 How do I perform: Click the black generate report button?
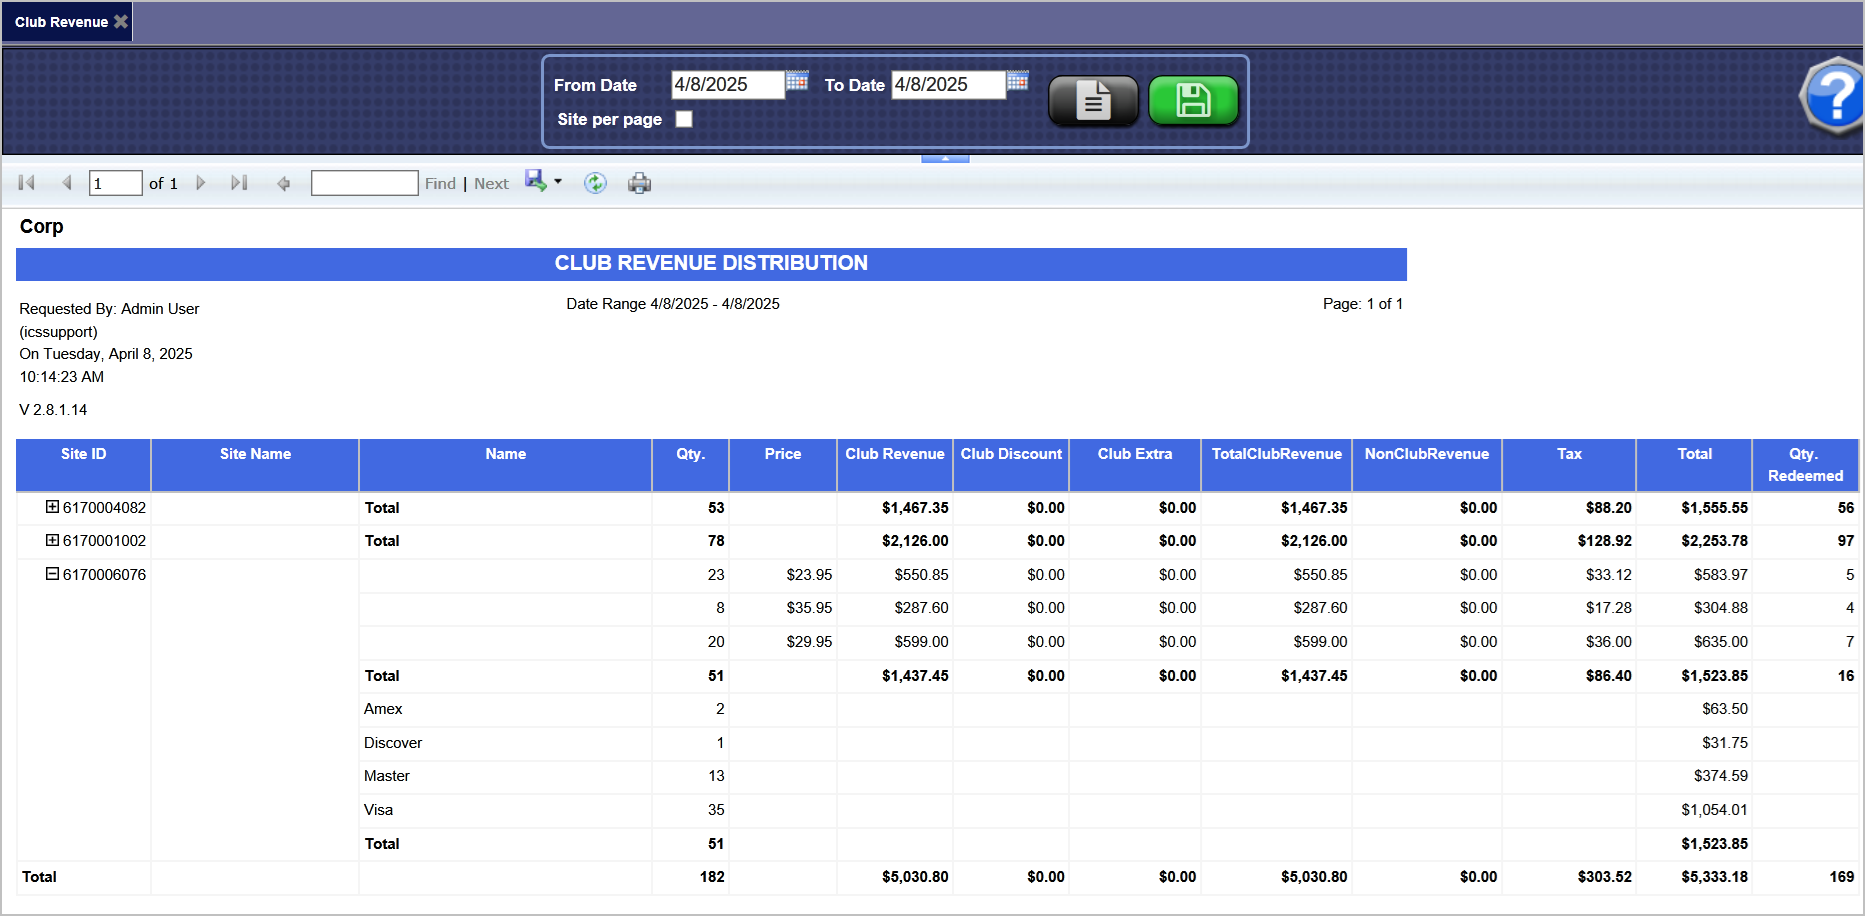point(1092,101)
